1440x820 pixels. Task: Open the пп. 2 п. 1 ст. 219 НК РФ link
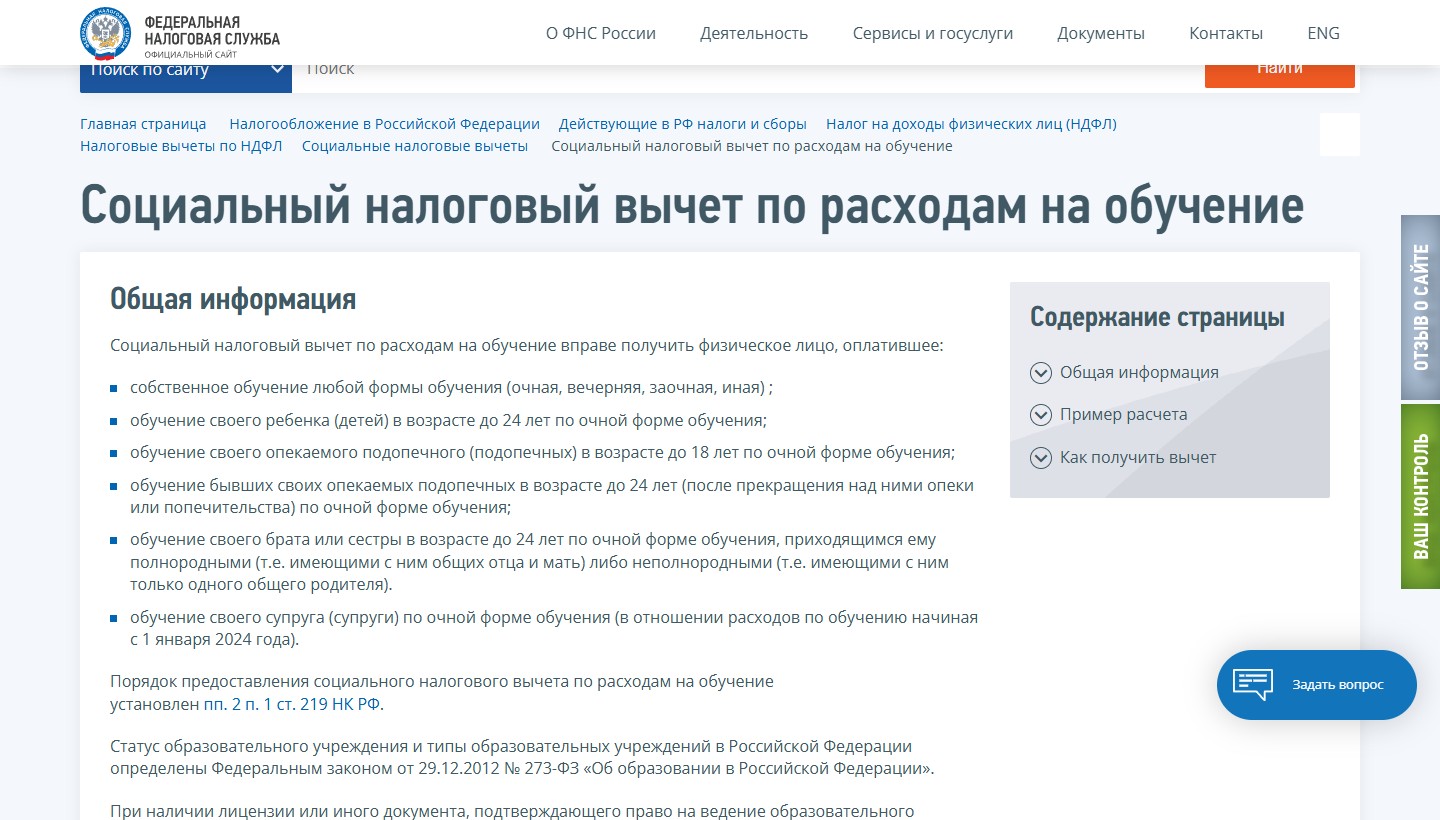tap(292, 704)
